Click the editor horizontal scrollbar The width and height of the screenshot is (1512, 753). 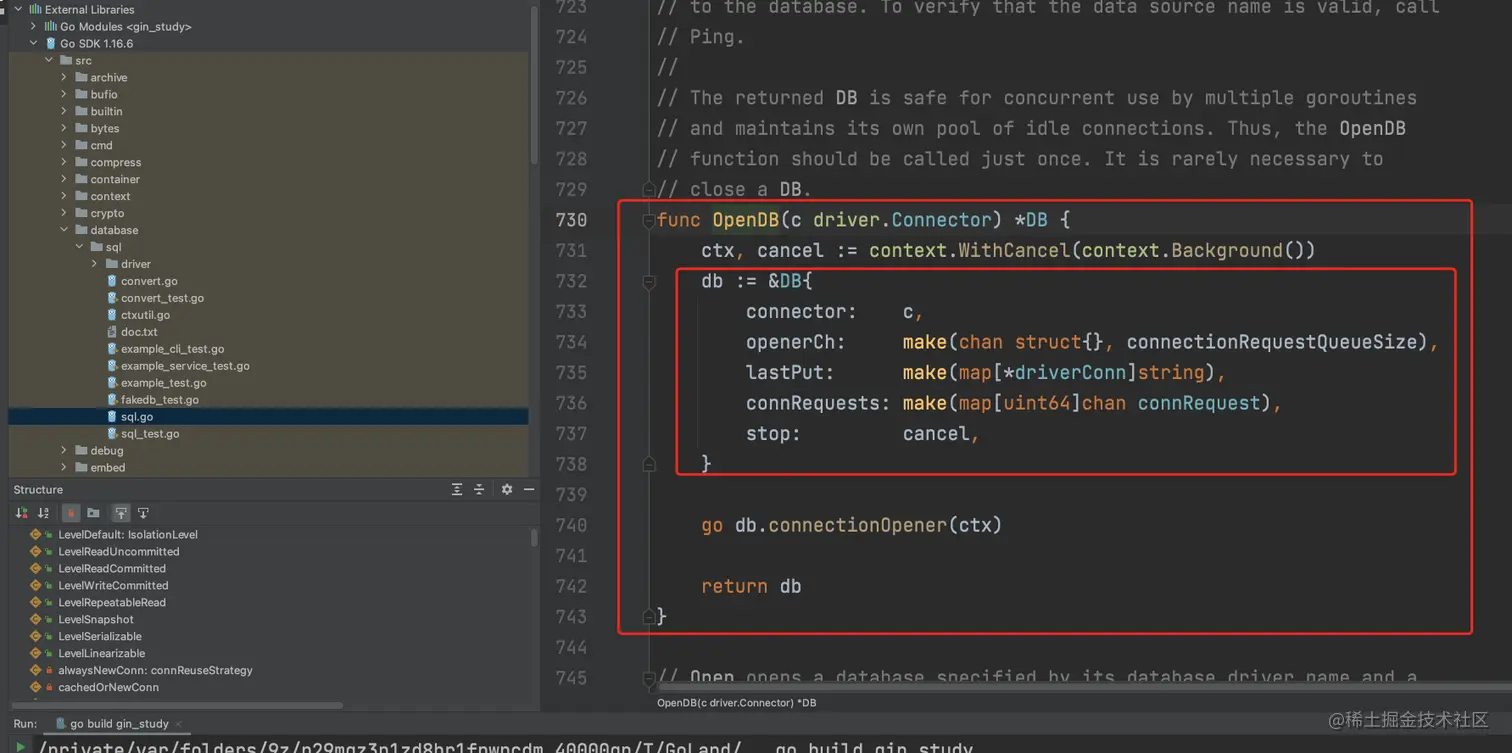1085,687
